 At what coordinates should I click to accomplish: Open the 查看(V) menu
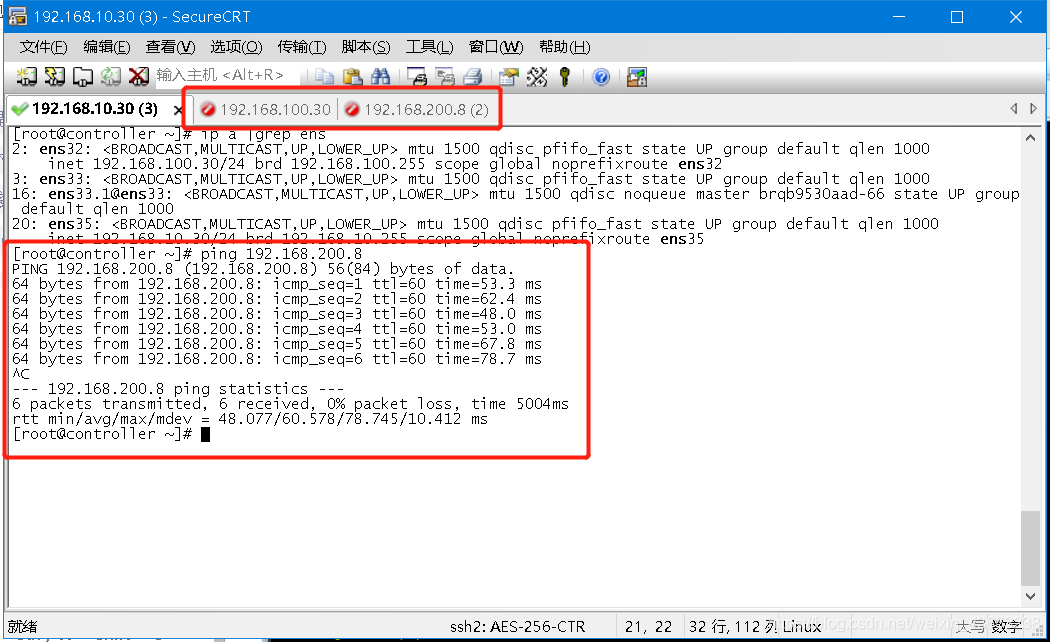[171, 47]
